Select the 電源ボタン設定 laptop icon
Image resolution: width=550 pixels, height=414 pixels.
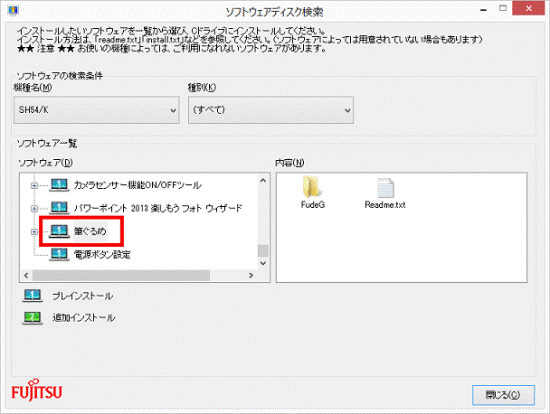pos(59,254)
